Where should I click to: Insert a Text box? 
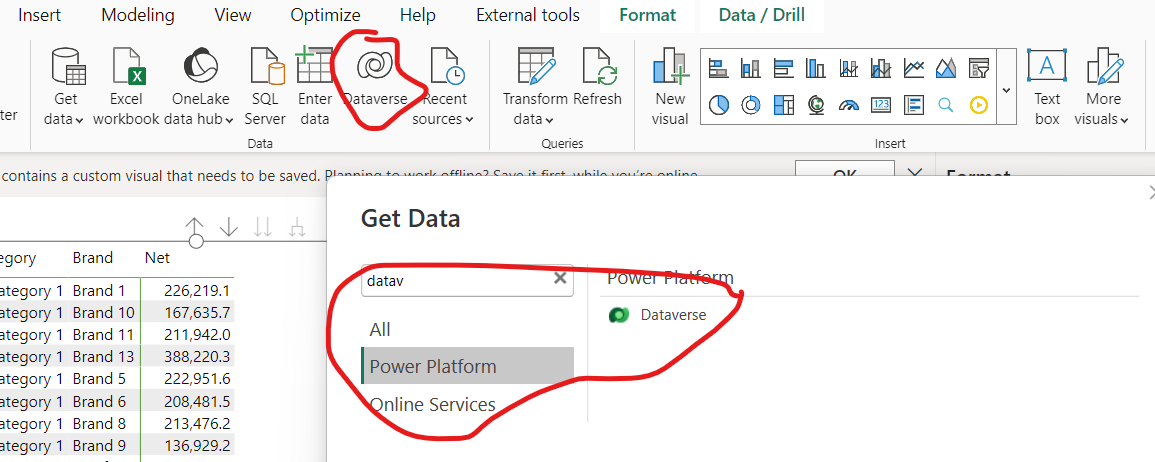pos(1047,86)
